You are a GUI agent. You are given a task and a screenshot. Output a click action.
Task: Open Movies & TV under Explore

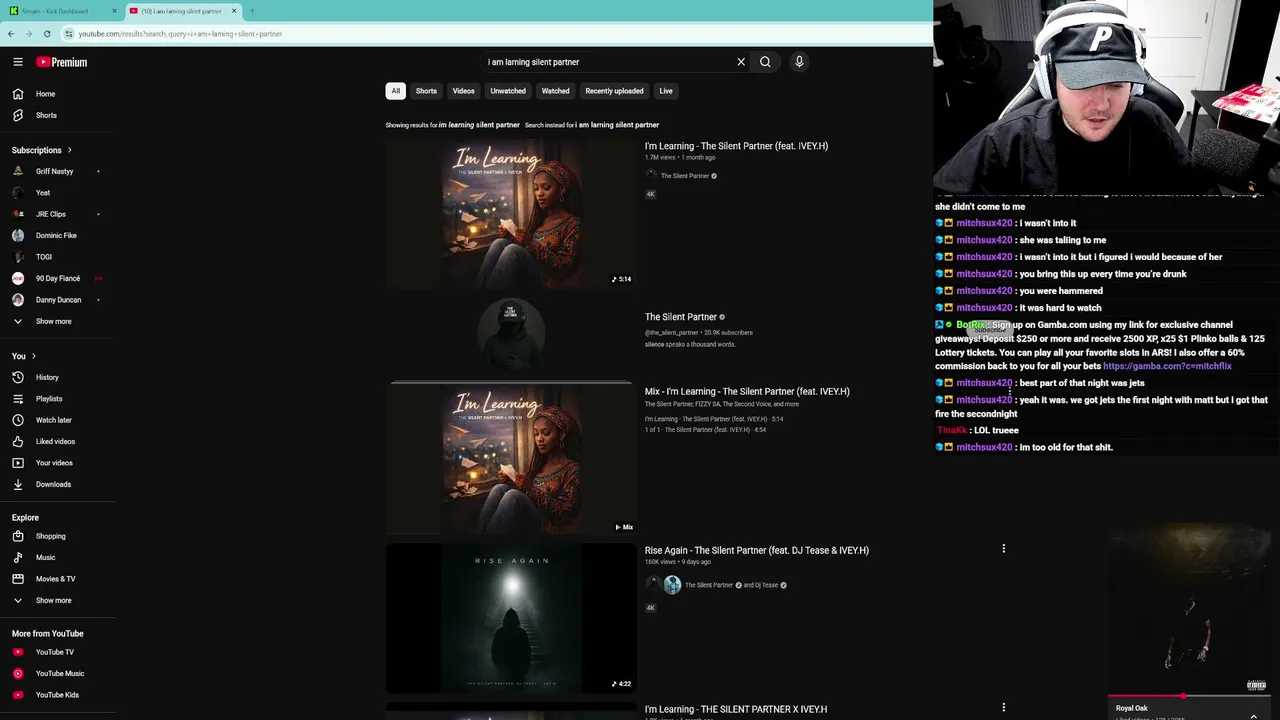(x=58, y=579)
